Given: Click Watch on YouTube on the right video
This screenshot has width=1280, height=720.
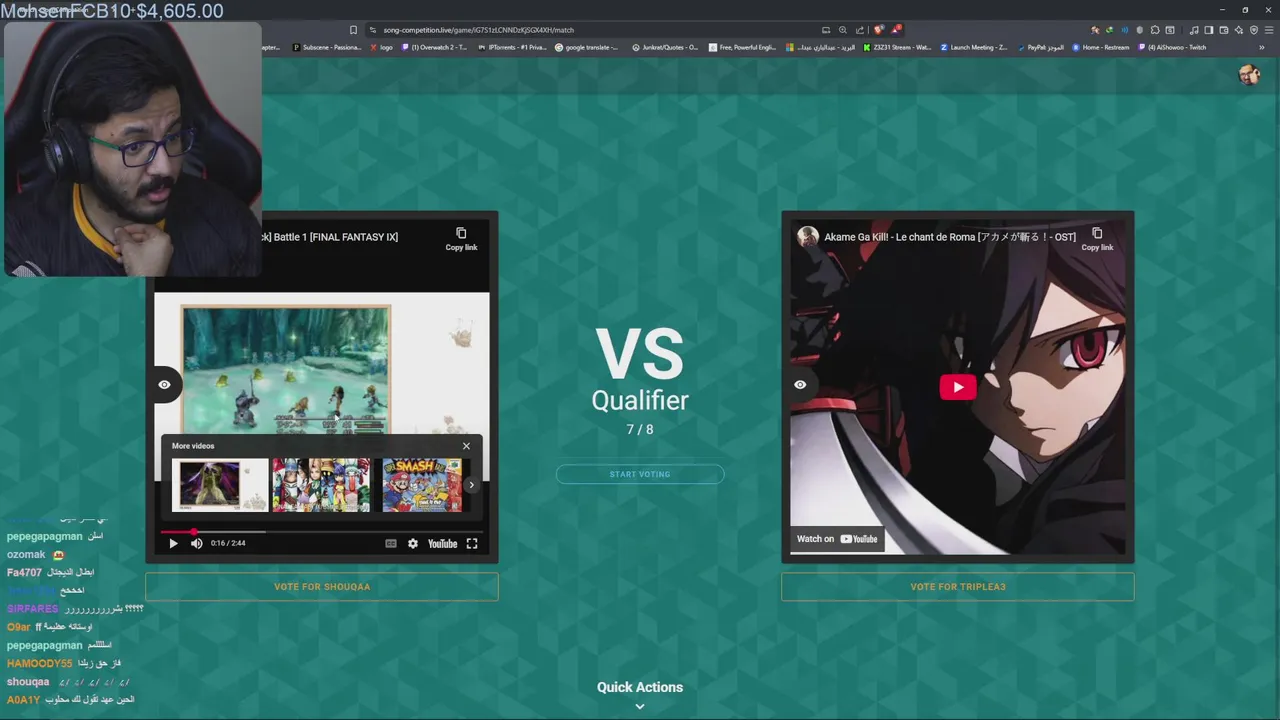Looking at the screenshot, I should pos(837,539).
